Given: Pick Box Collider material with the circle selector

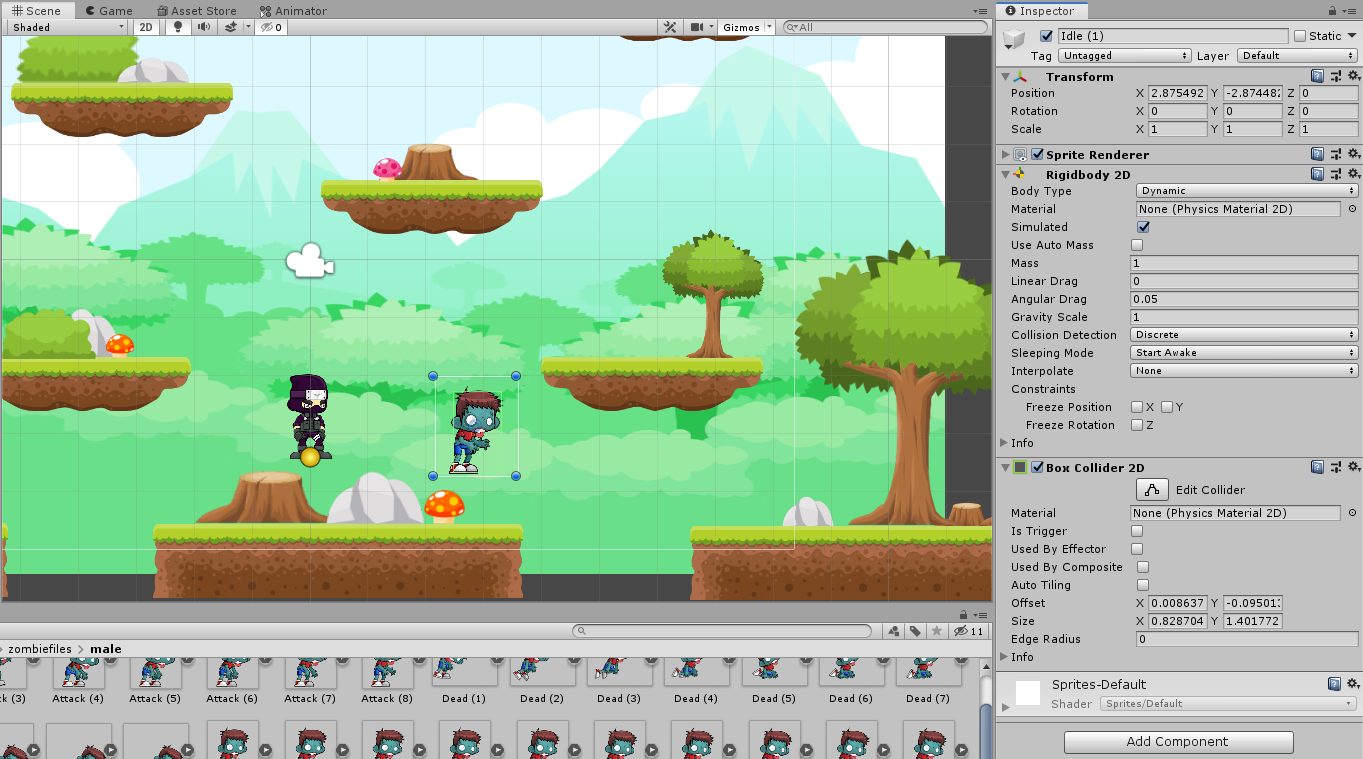Looking at the screenshot, I should tap(1352, 513).
